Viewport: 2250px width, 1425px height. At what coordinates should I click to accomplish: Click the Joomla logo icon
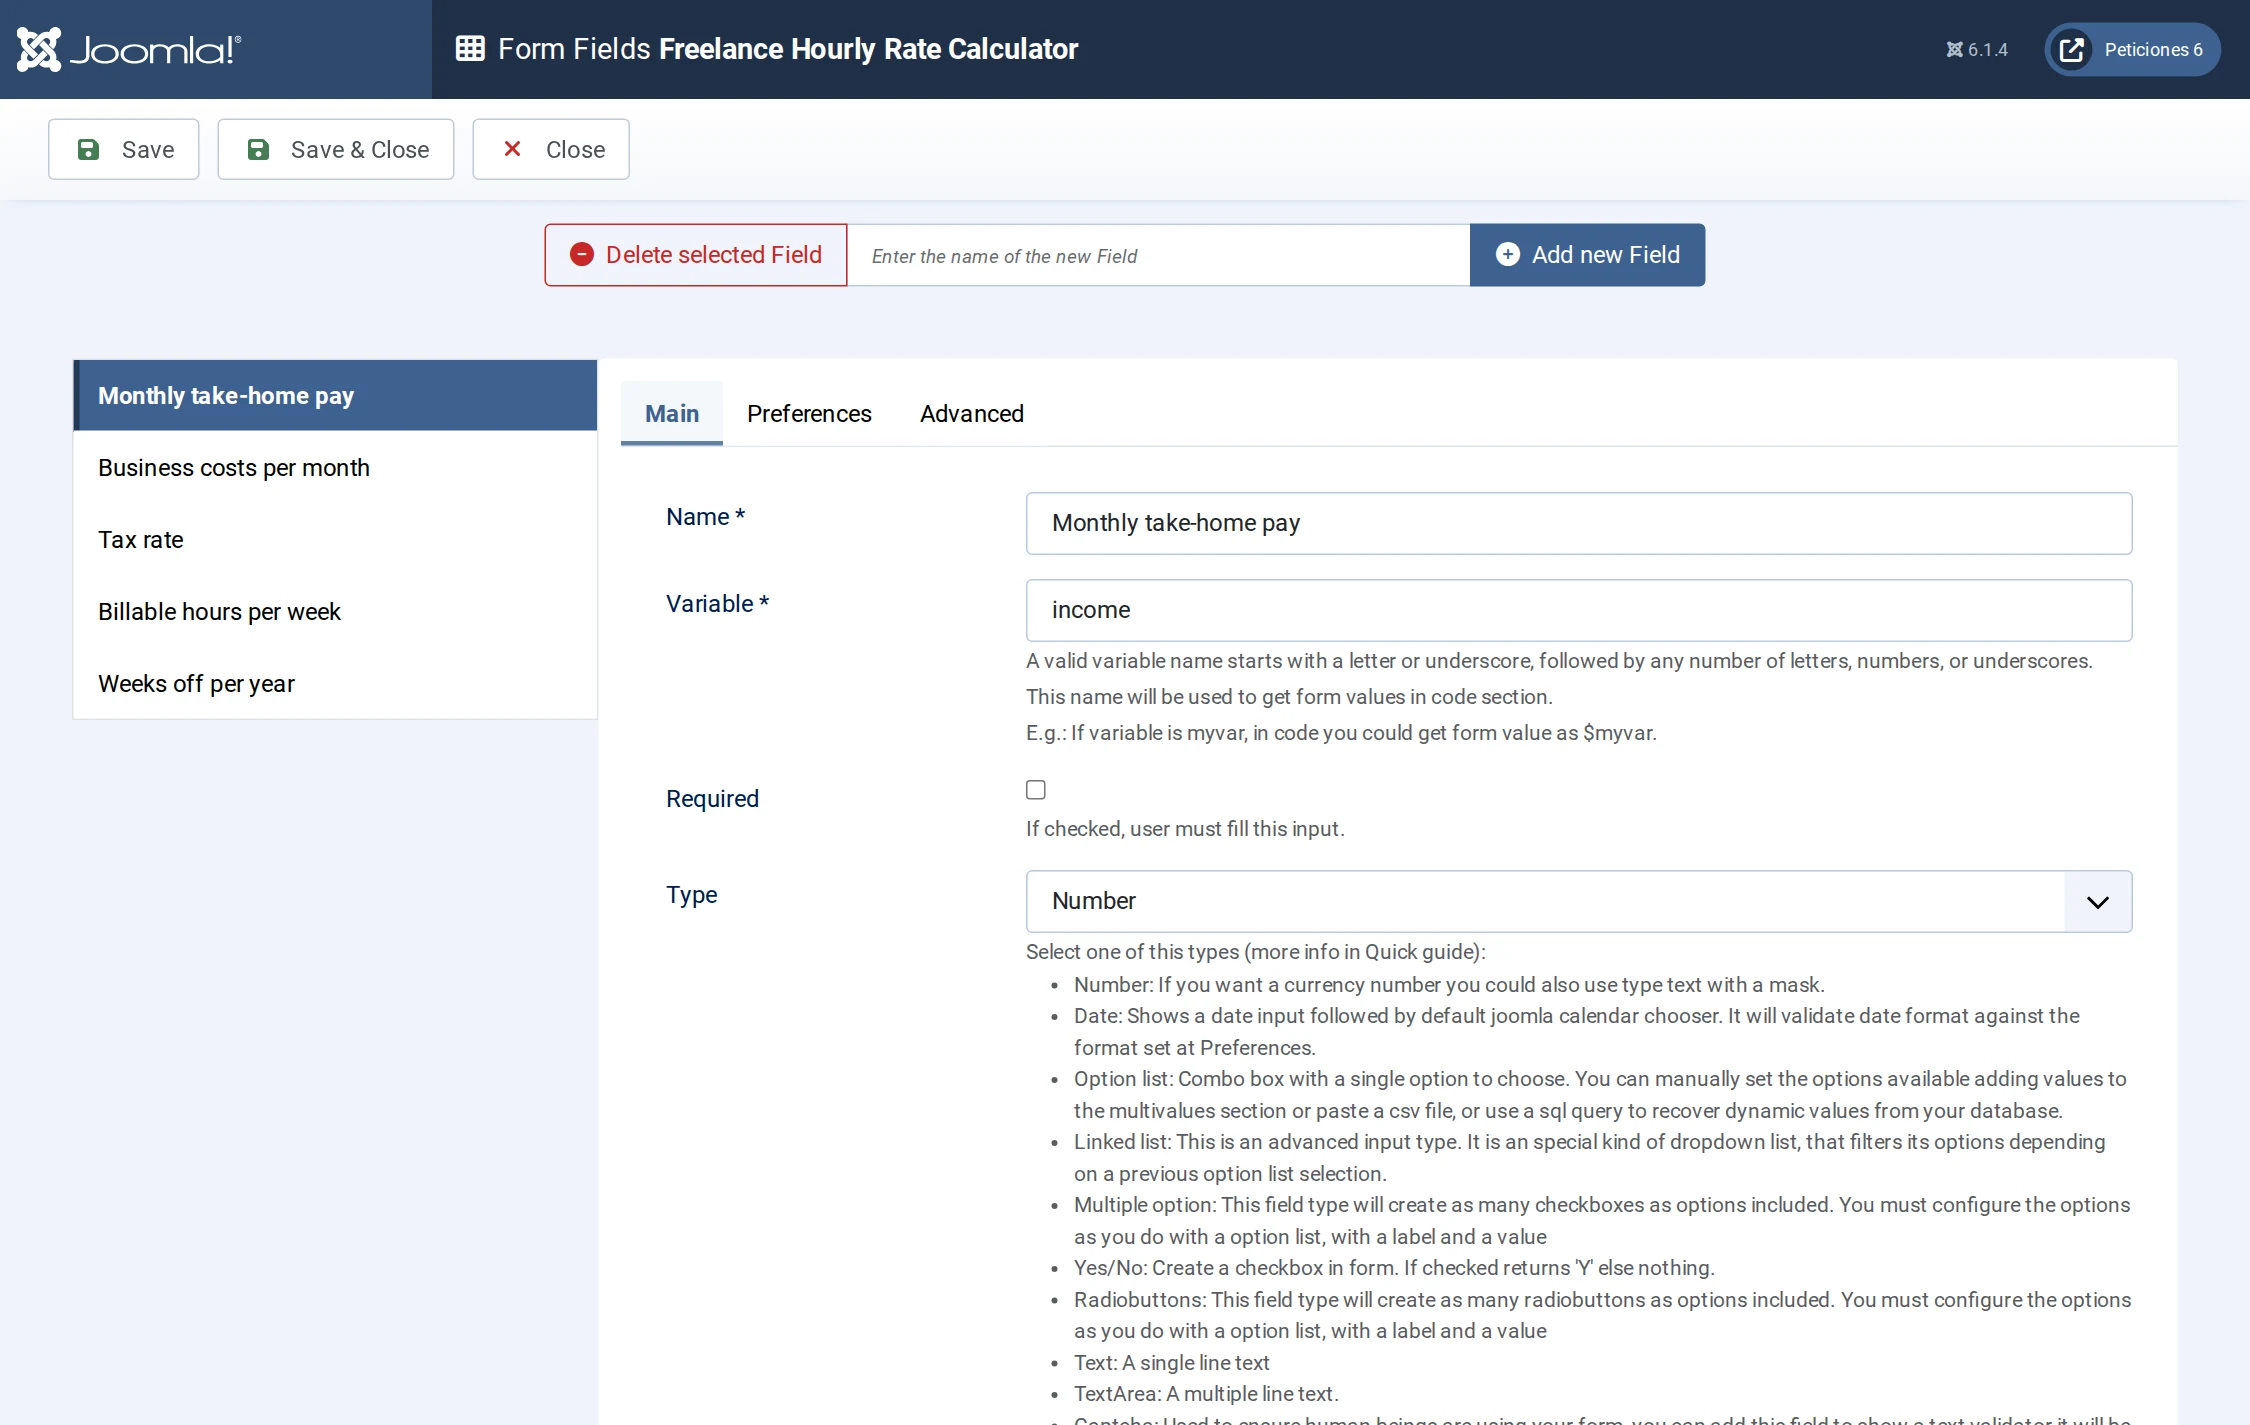(x=39, y=49)
